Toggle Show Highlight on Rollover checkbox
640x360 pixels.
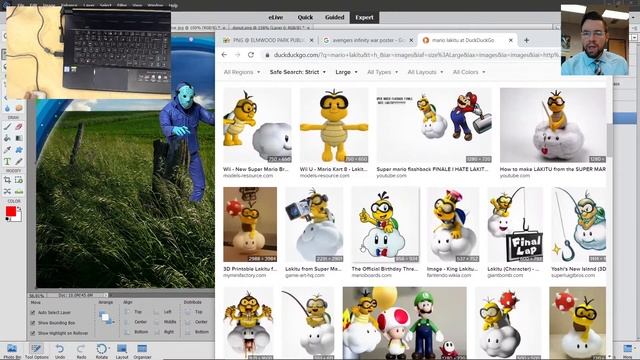(x=33, y=333)
